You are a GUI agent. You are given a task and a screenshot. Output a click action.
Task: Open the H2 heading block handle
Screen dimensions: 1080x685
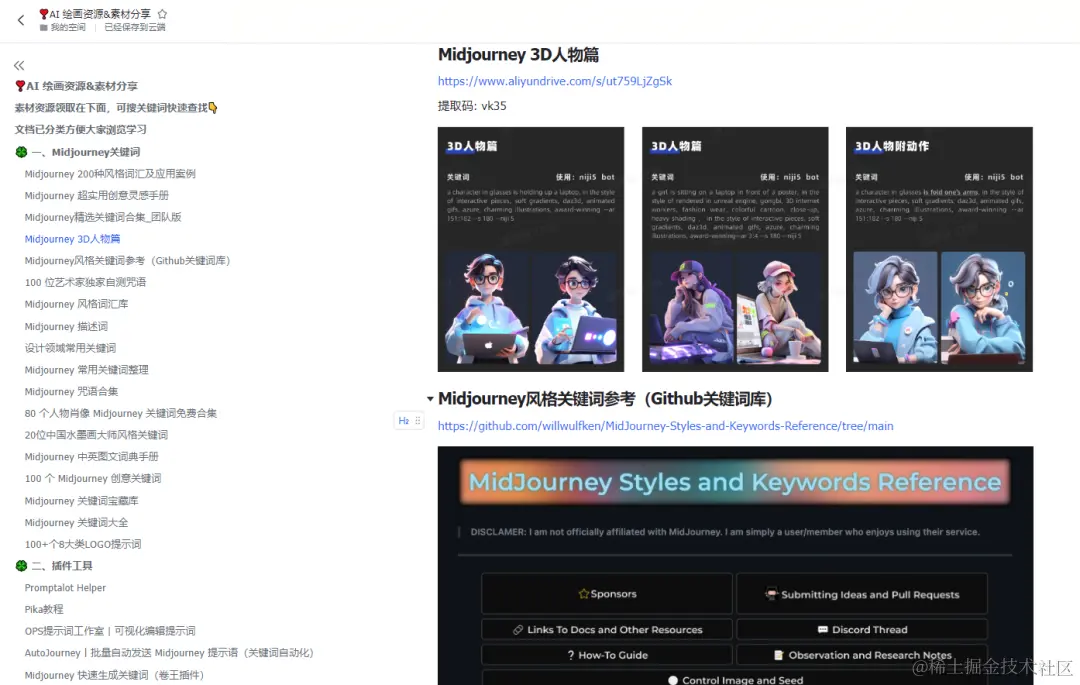pyautogui.click(x=408, y=421)
